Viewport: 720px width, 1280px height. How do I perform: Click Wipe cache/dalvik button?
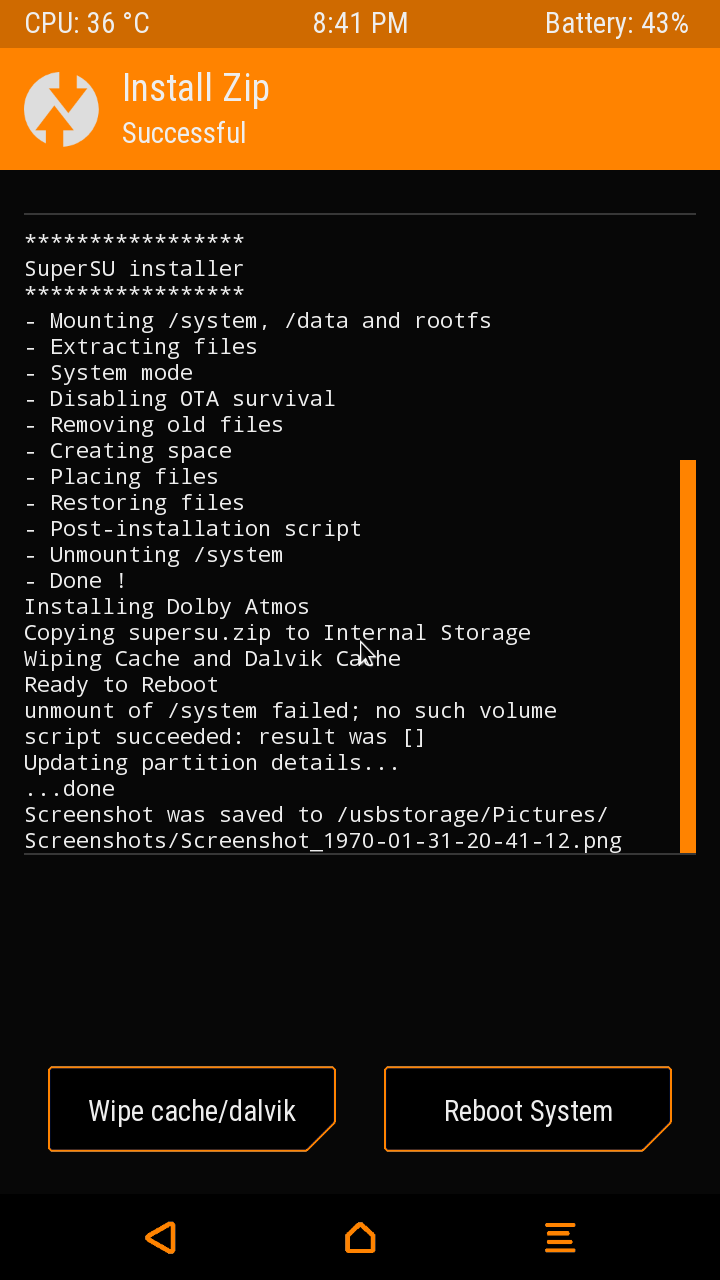click(192, 1110)
